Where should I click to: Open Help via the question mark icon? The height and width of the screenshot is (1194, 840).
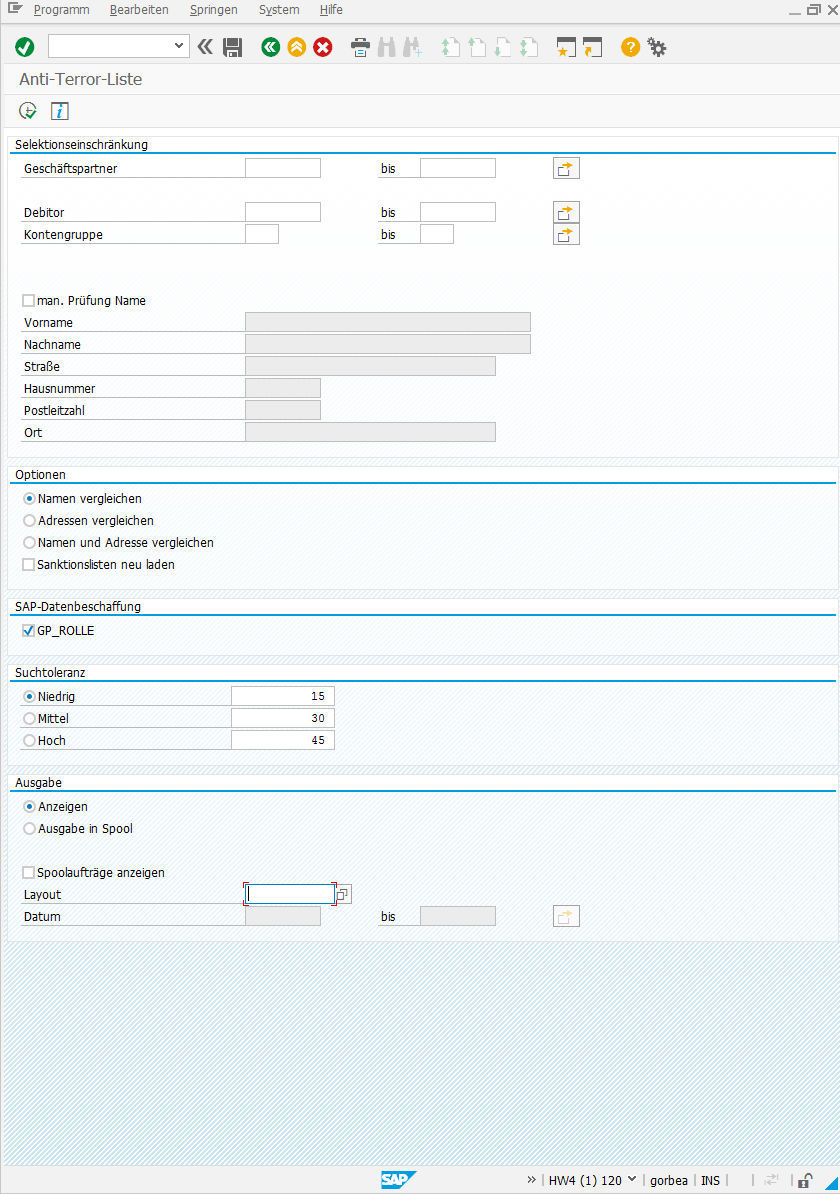pos(629,46)
